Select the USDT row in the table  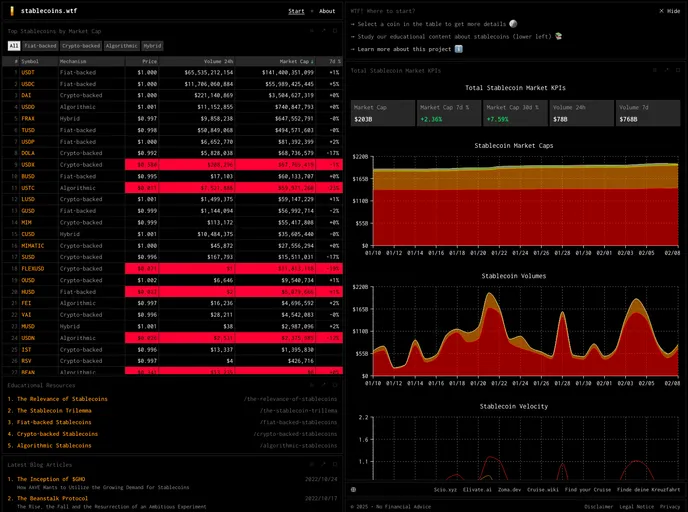click(x=172, y=72)
